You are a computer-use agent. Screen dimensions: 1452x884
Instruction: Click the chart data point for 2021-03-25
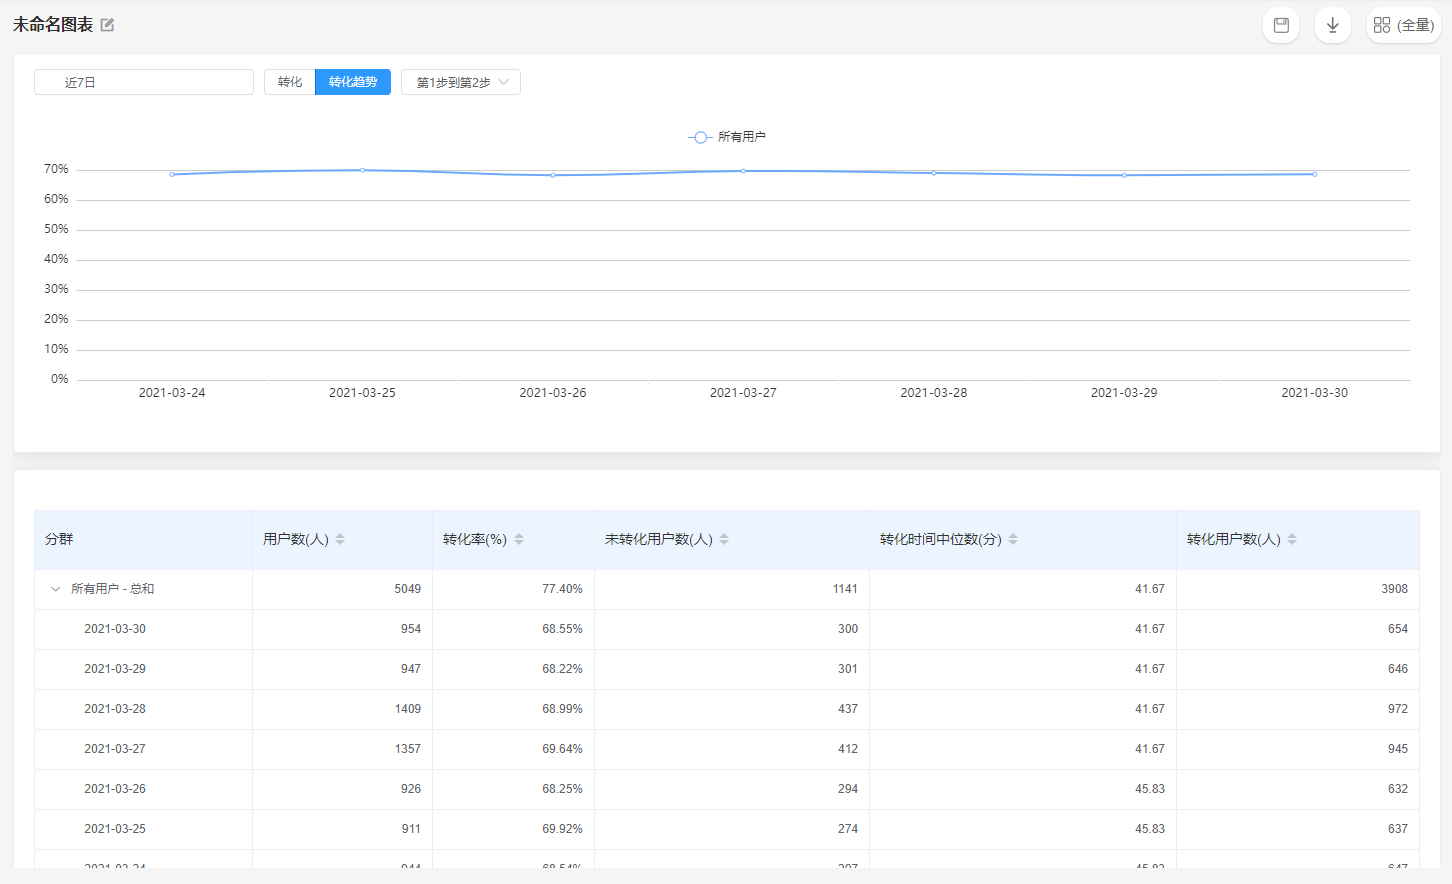pos(362,170)
